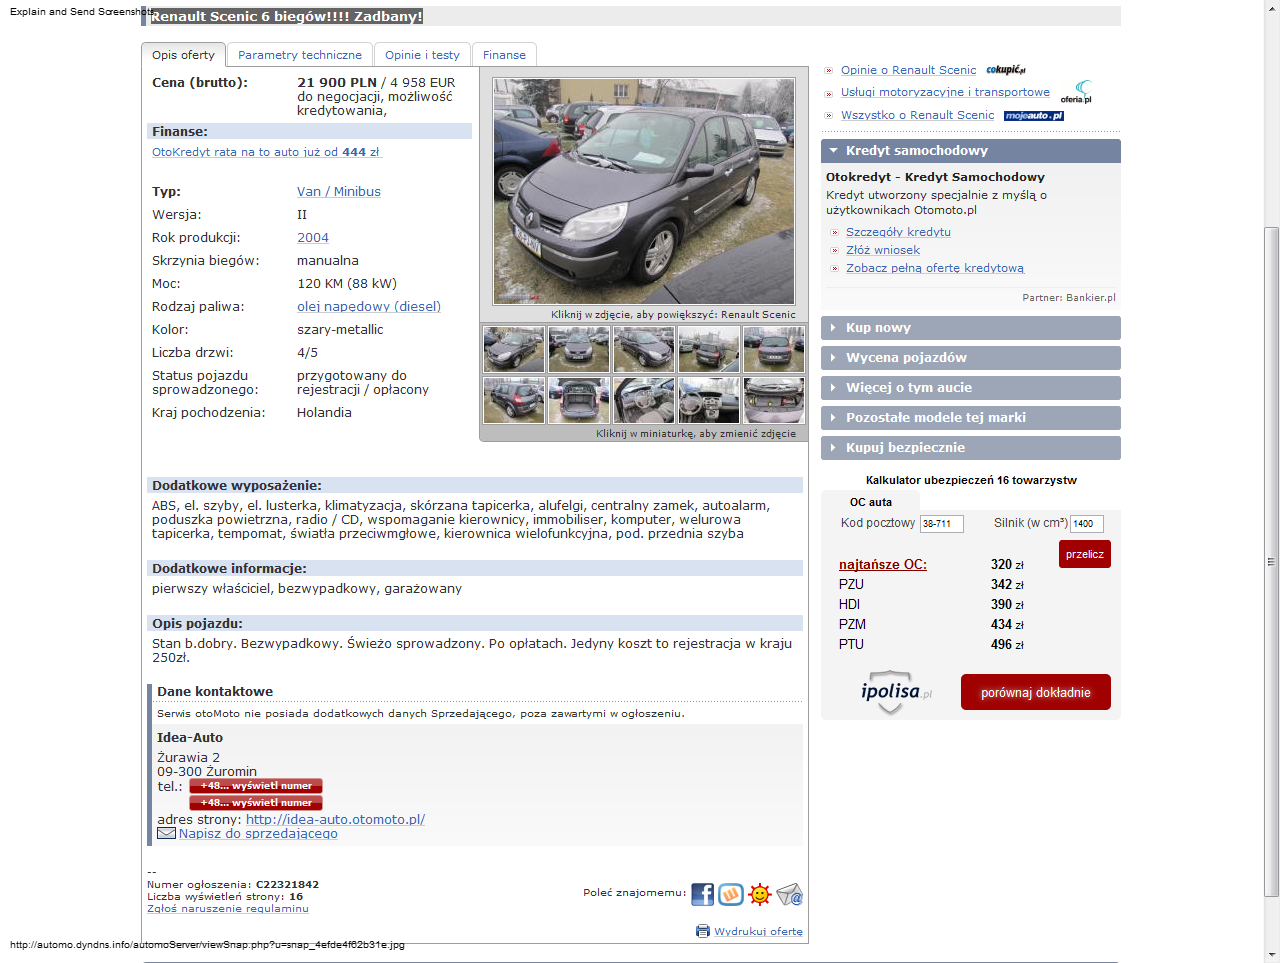Collapse the Kredyt samochodowy panel

(x=971, y=151)
